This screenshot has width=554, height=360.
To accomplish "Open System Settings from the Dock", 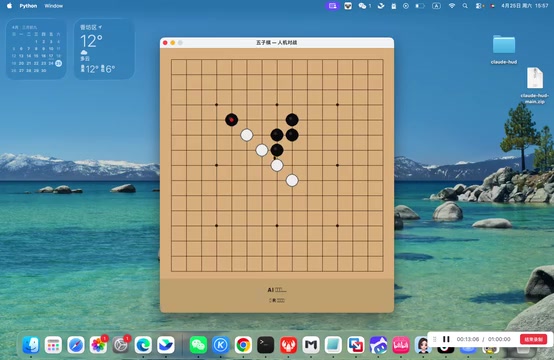I will point(121,345).
